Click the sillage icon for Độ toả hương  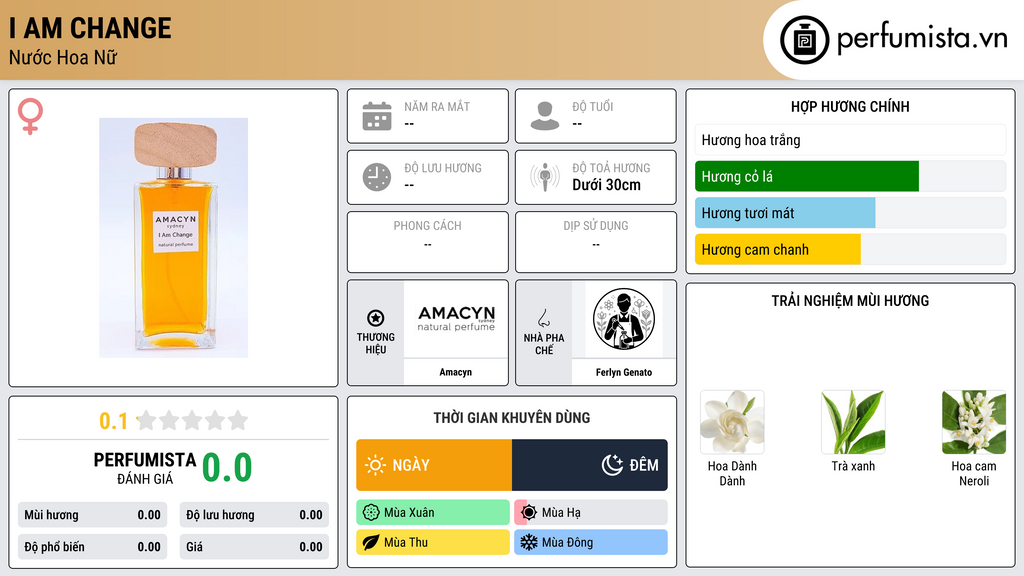pos(545,177)
